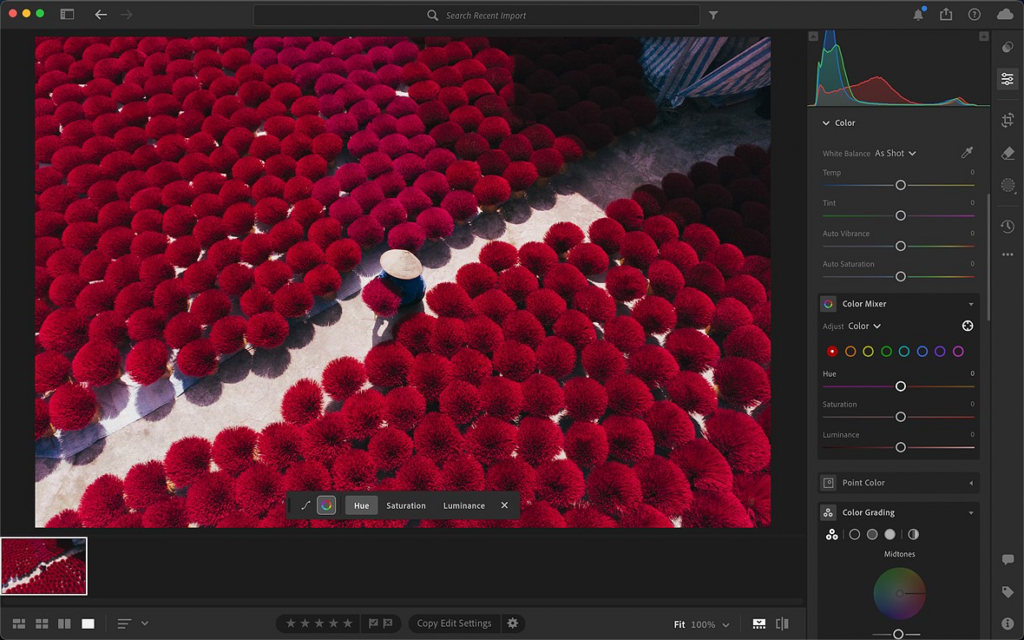Select color mixer target icon in floating bar

point(327,505)
